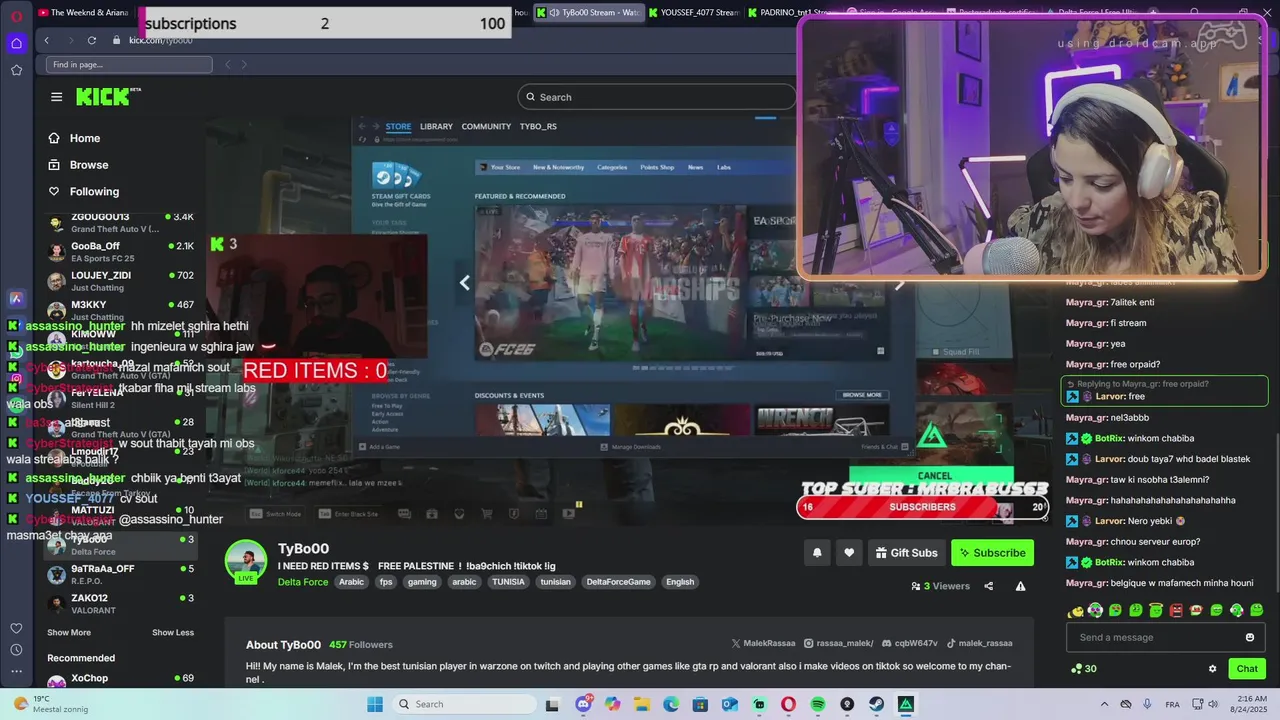Switch to PADRINO_tnt1 Stream browser tab
1280x720 pixels.
pyautogui.click(x=790, y=13)
